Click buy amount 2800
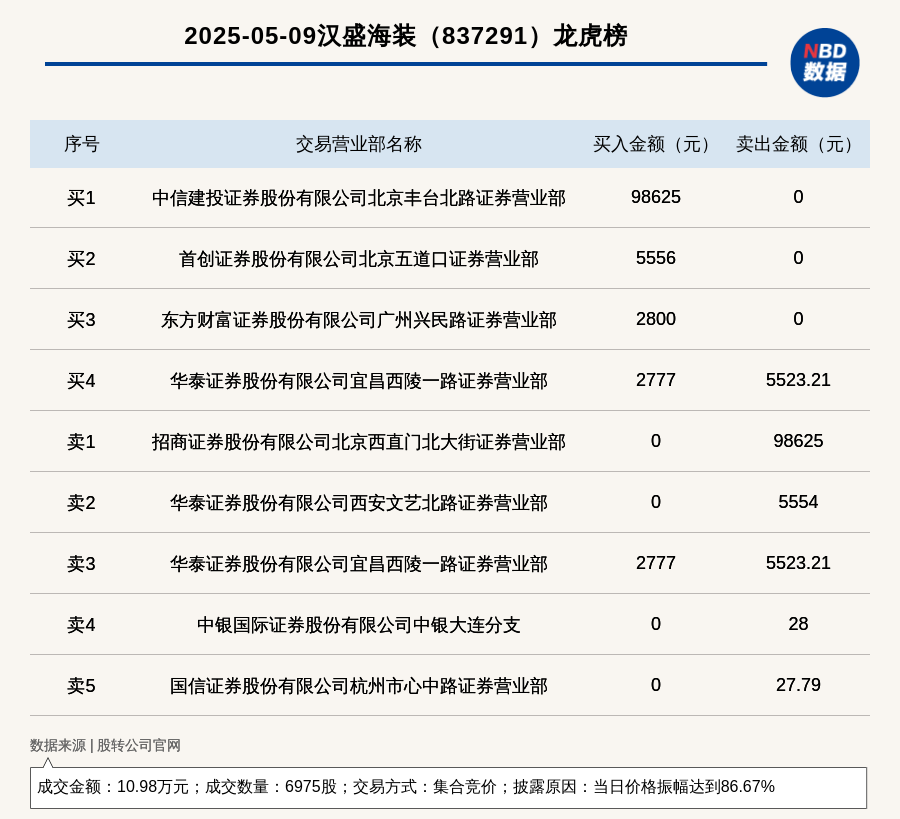 coord(655,319)
